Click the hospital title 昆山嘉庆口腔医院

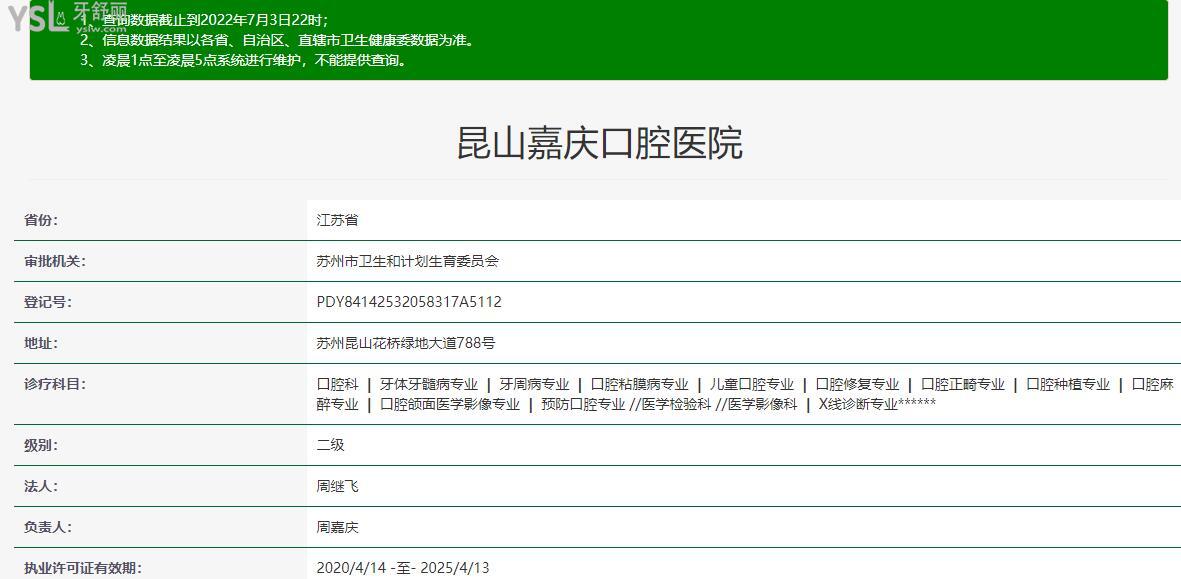[x=600, y=143]
